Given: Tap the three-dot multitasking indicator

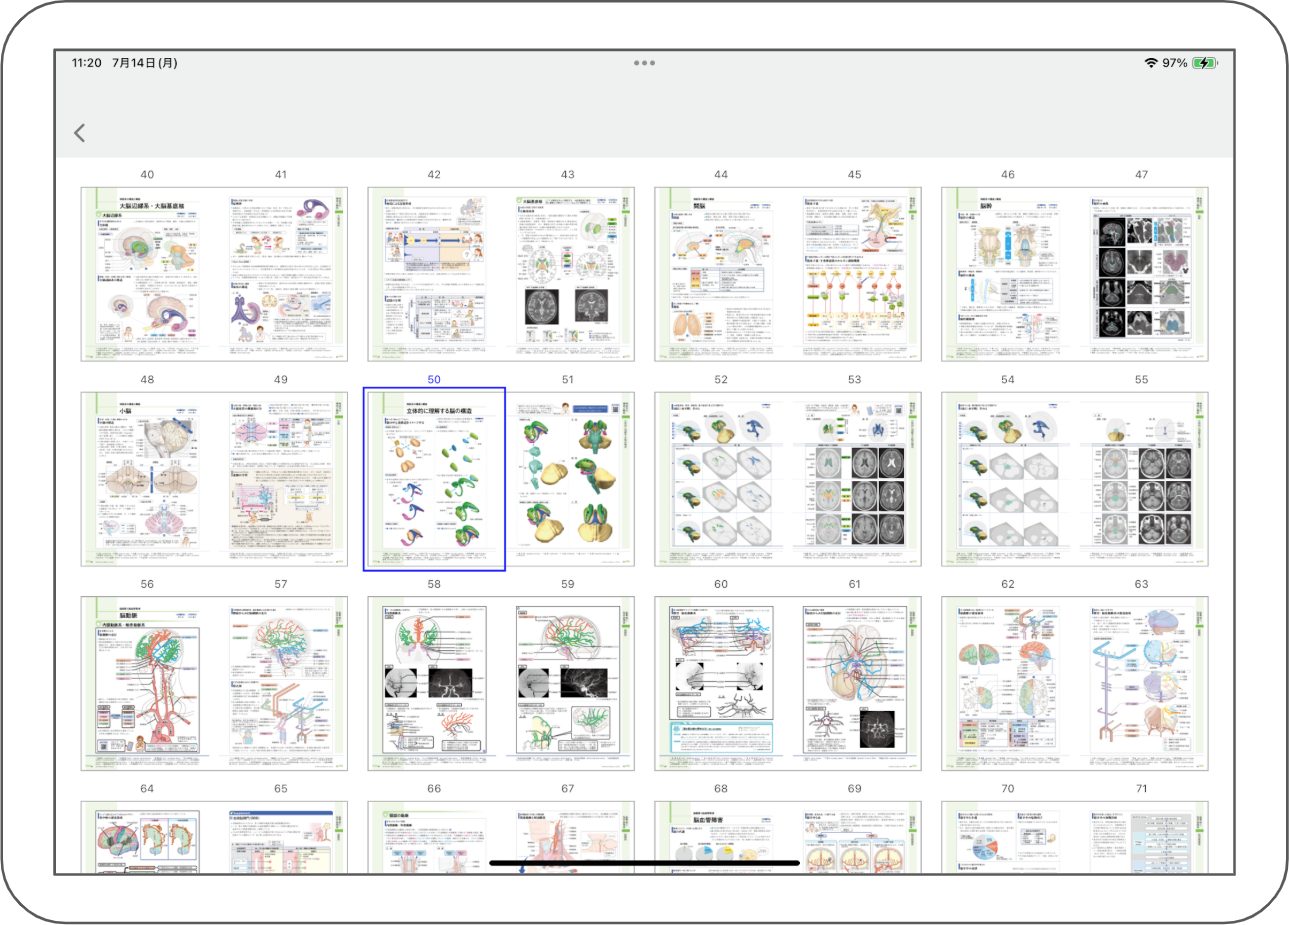Looking at the screenshot, I should coord(644,63).
